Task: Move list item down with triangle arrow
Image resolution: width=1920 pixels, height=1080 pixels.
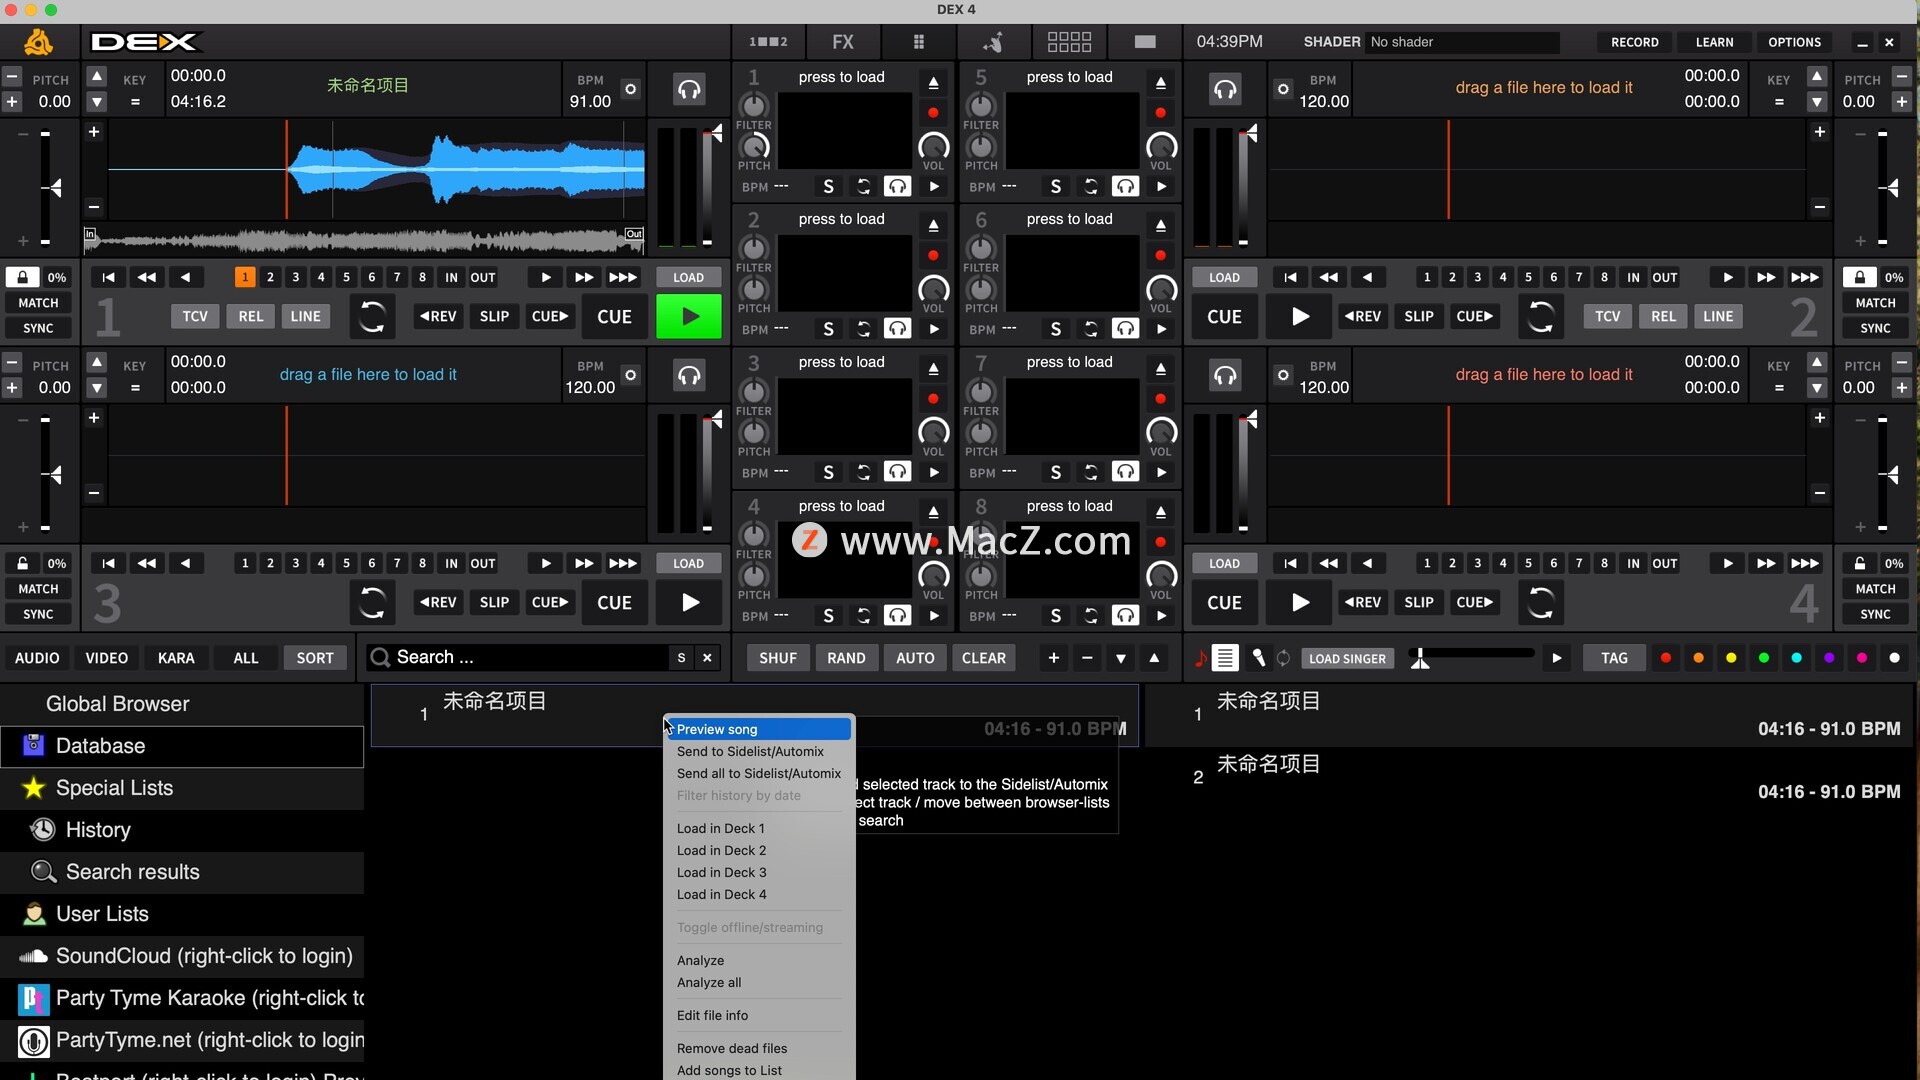Action: point(1120,657)
